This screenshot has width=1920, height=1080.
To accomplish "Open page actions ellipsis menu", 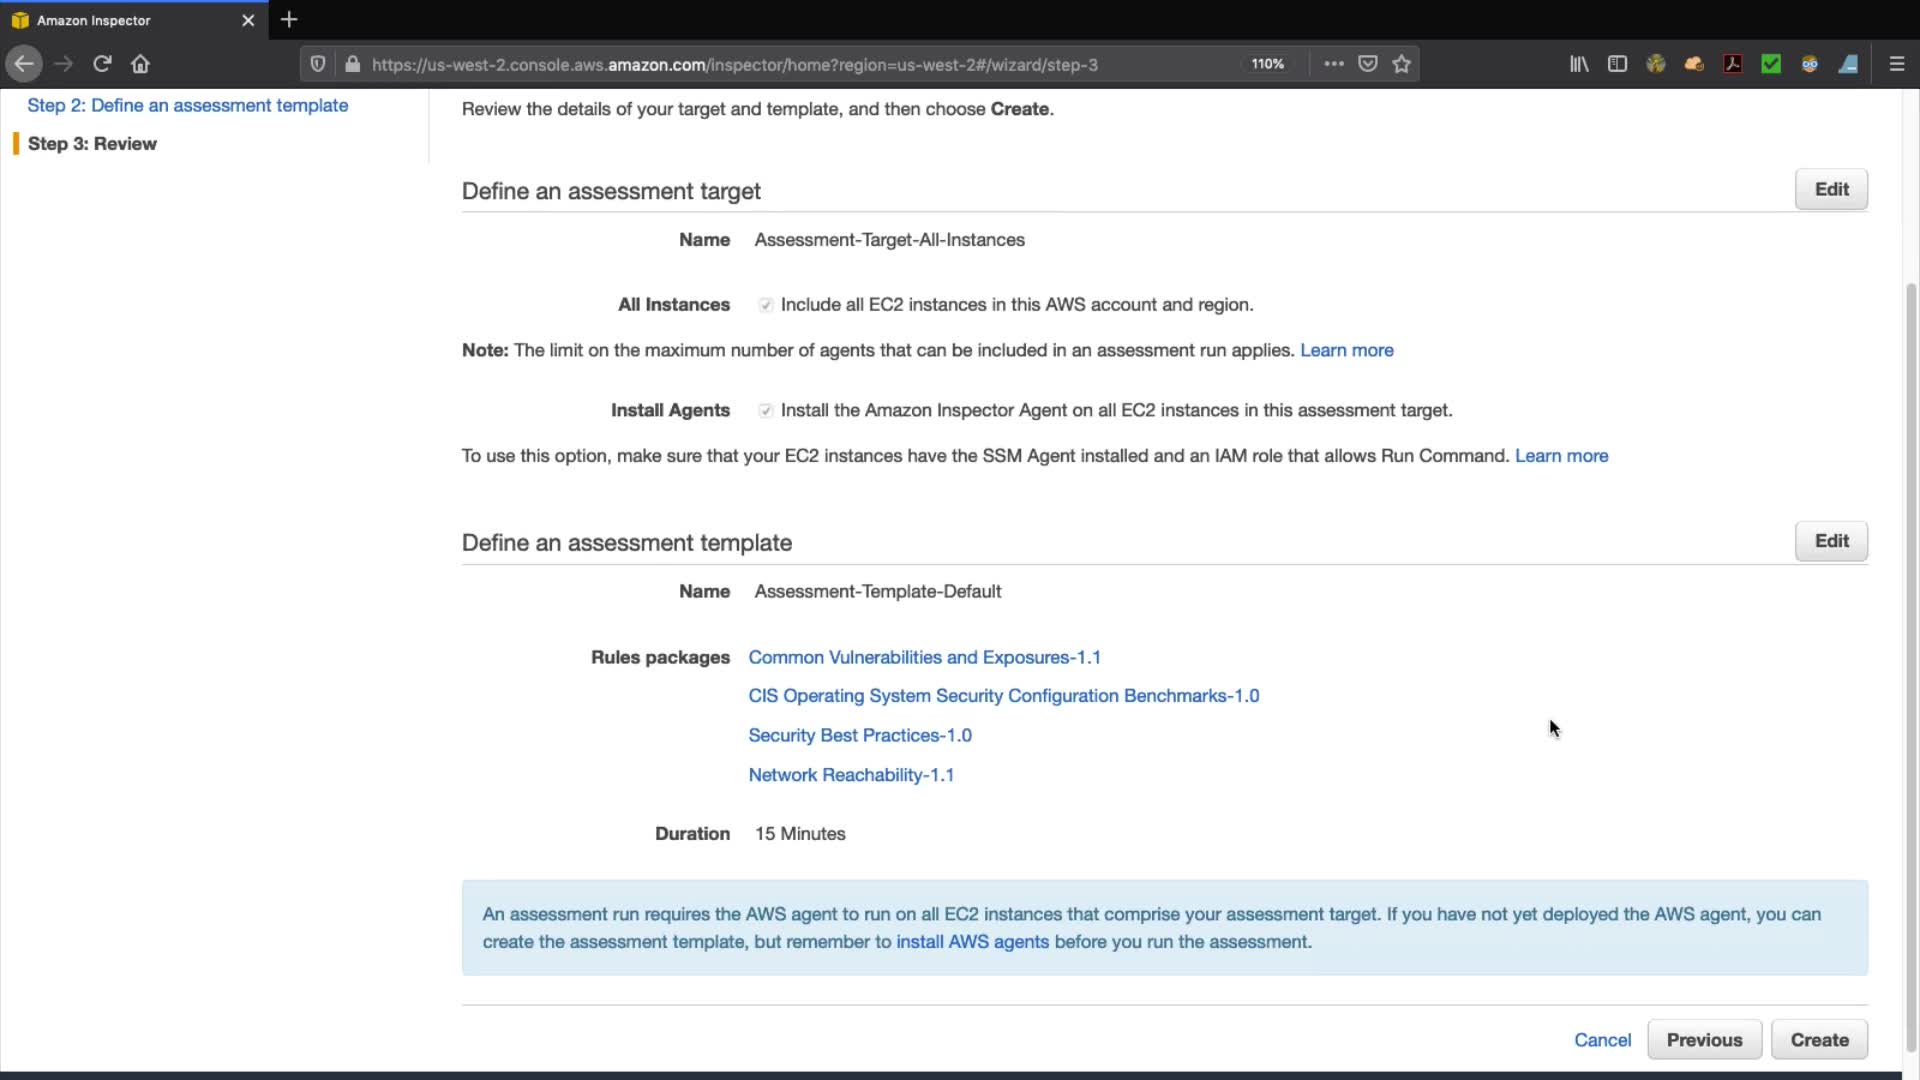I will coord(1334,64).
